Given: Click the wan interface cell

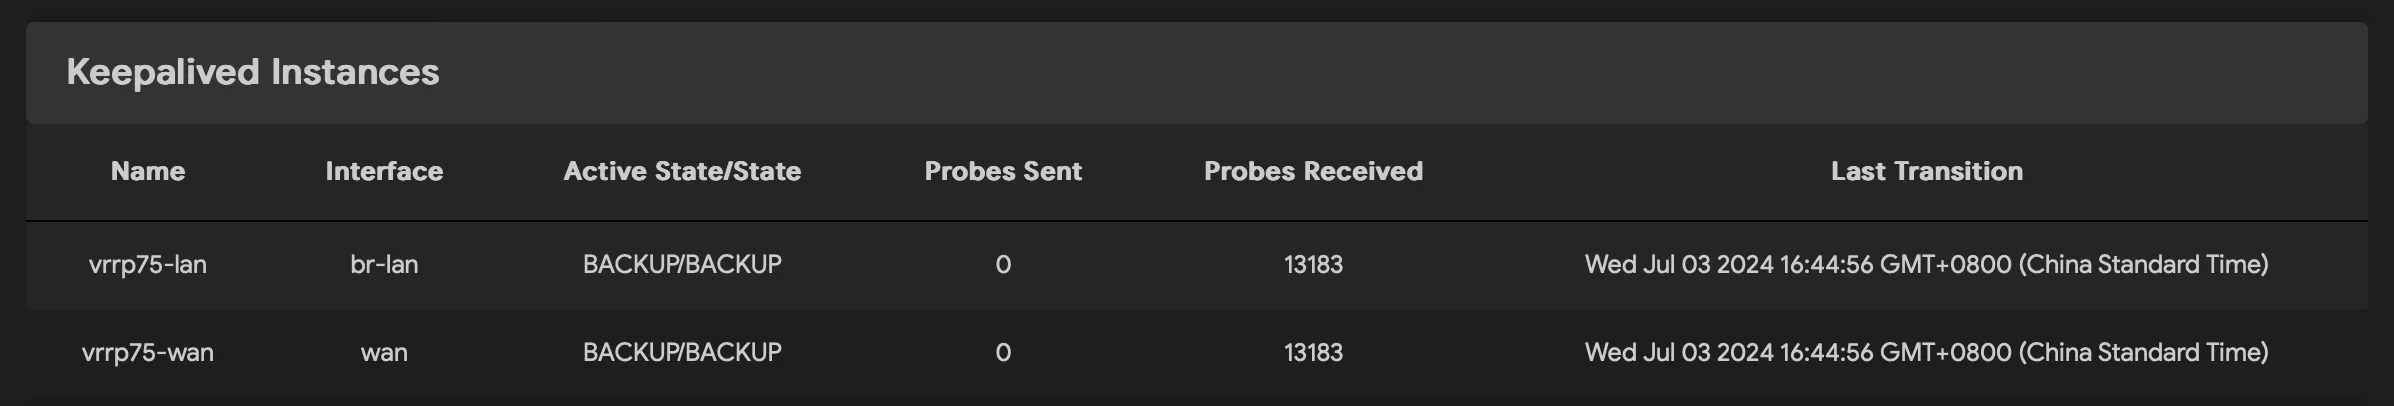Looking at the screenshot, I should (384, 352).
